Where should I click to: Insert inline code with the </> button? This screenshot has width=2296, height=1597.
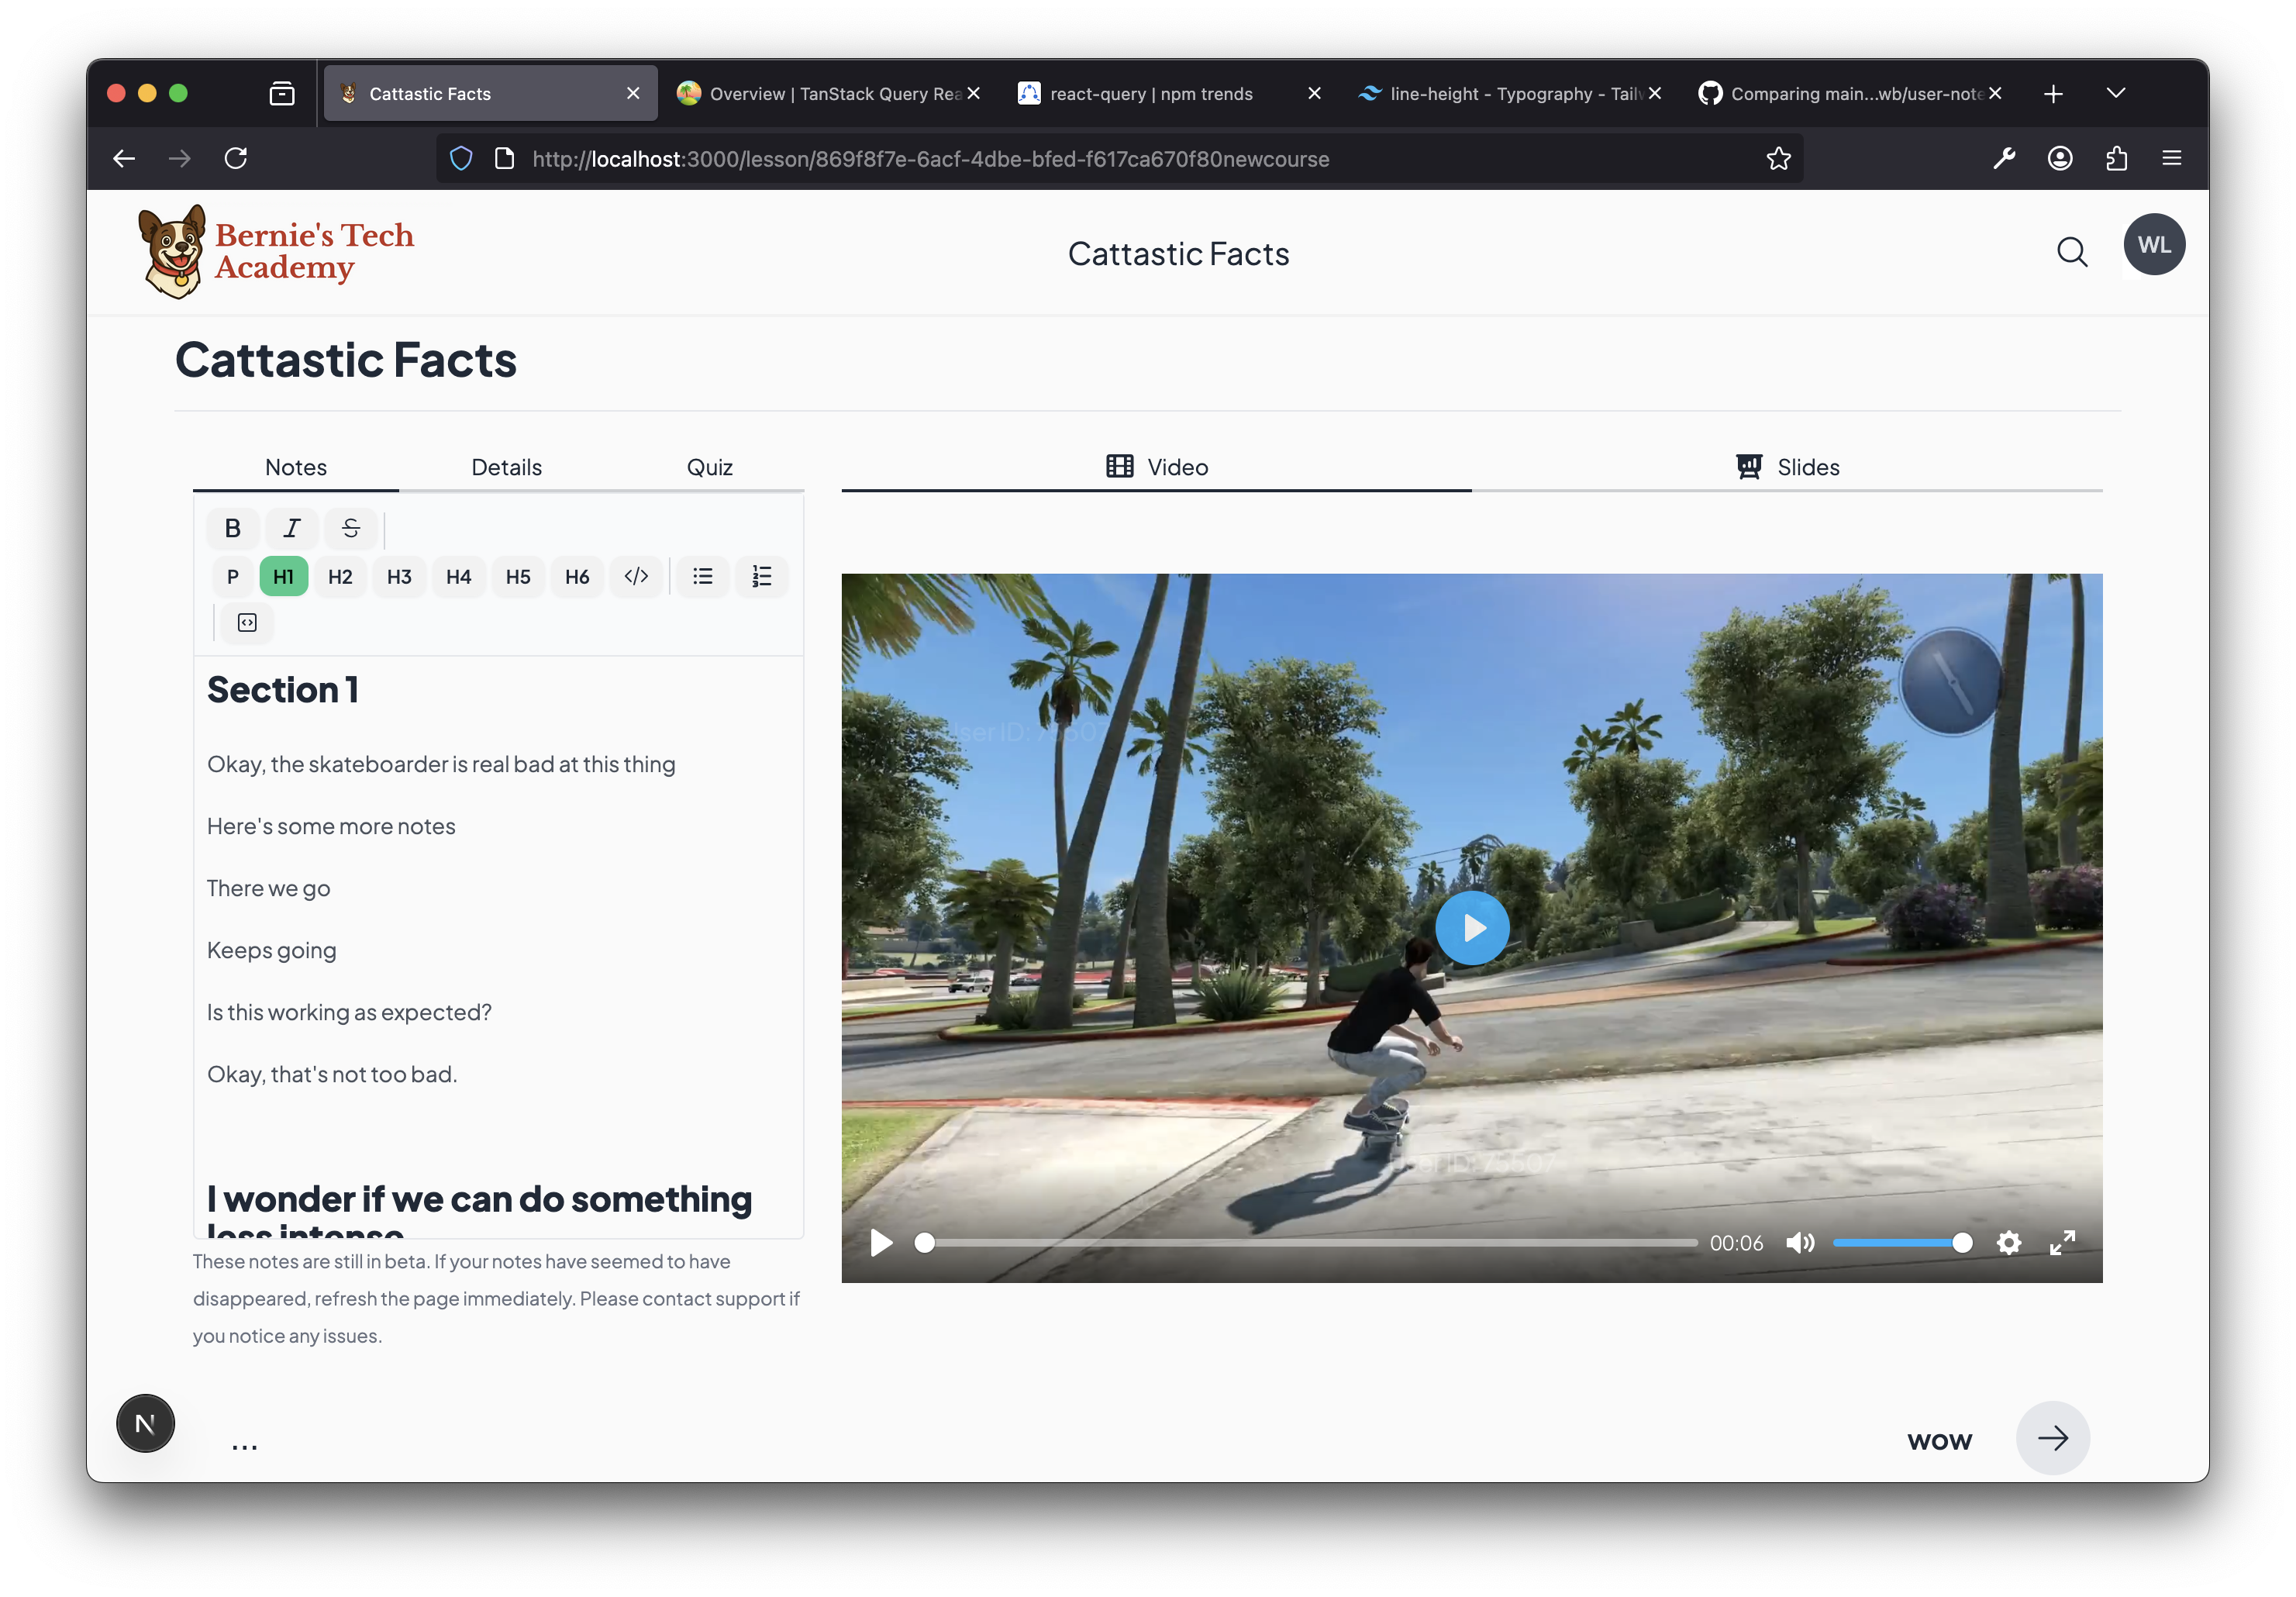[x=636, y=576]
